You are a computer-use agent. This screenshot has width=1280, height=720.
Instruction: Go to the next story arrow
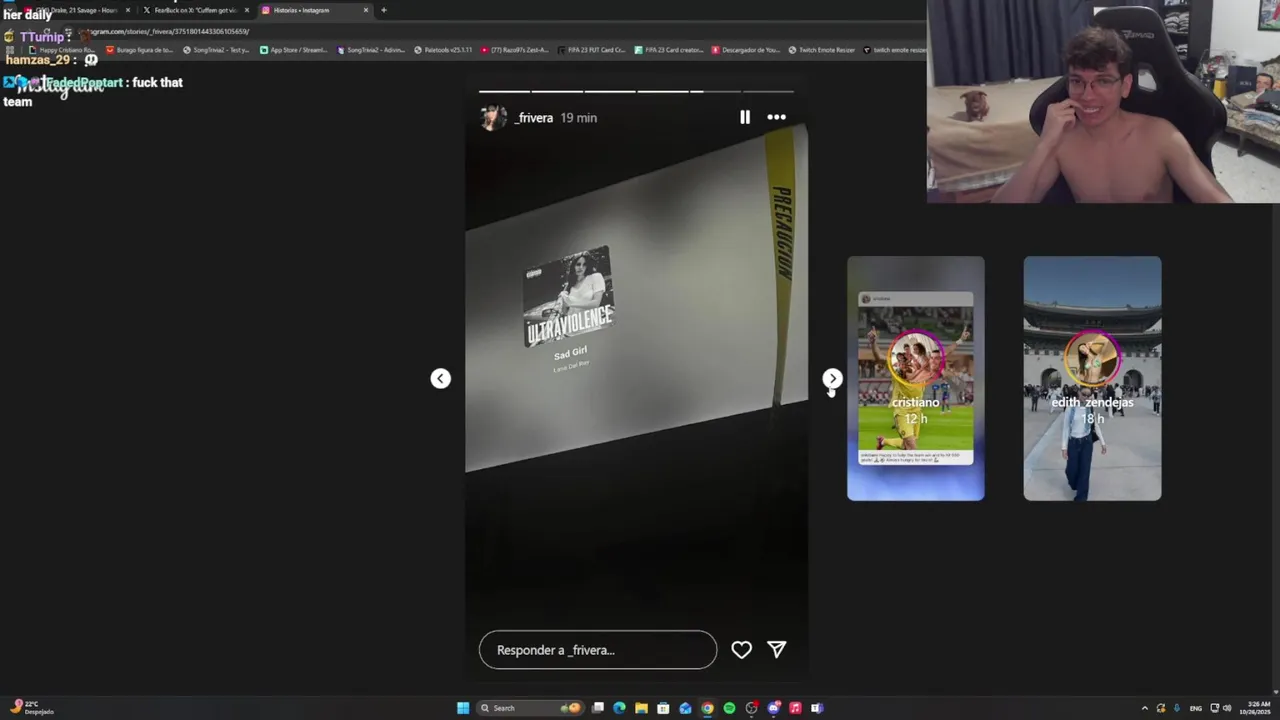(832, 378)
